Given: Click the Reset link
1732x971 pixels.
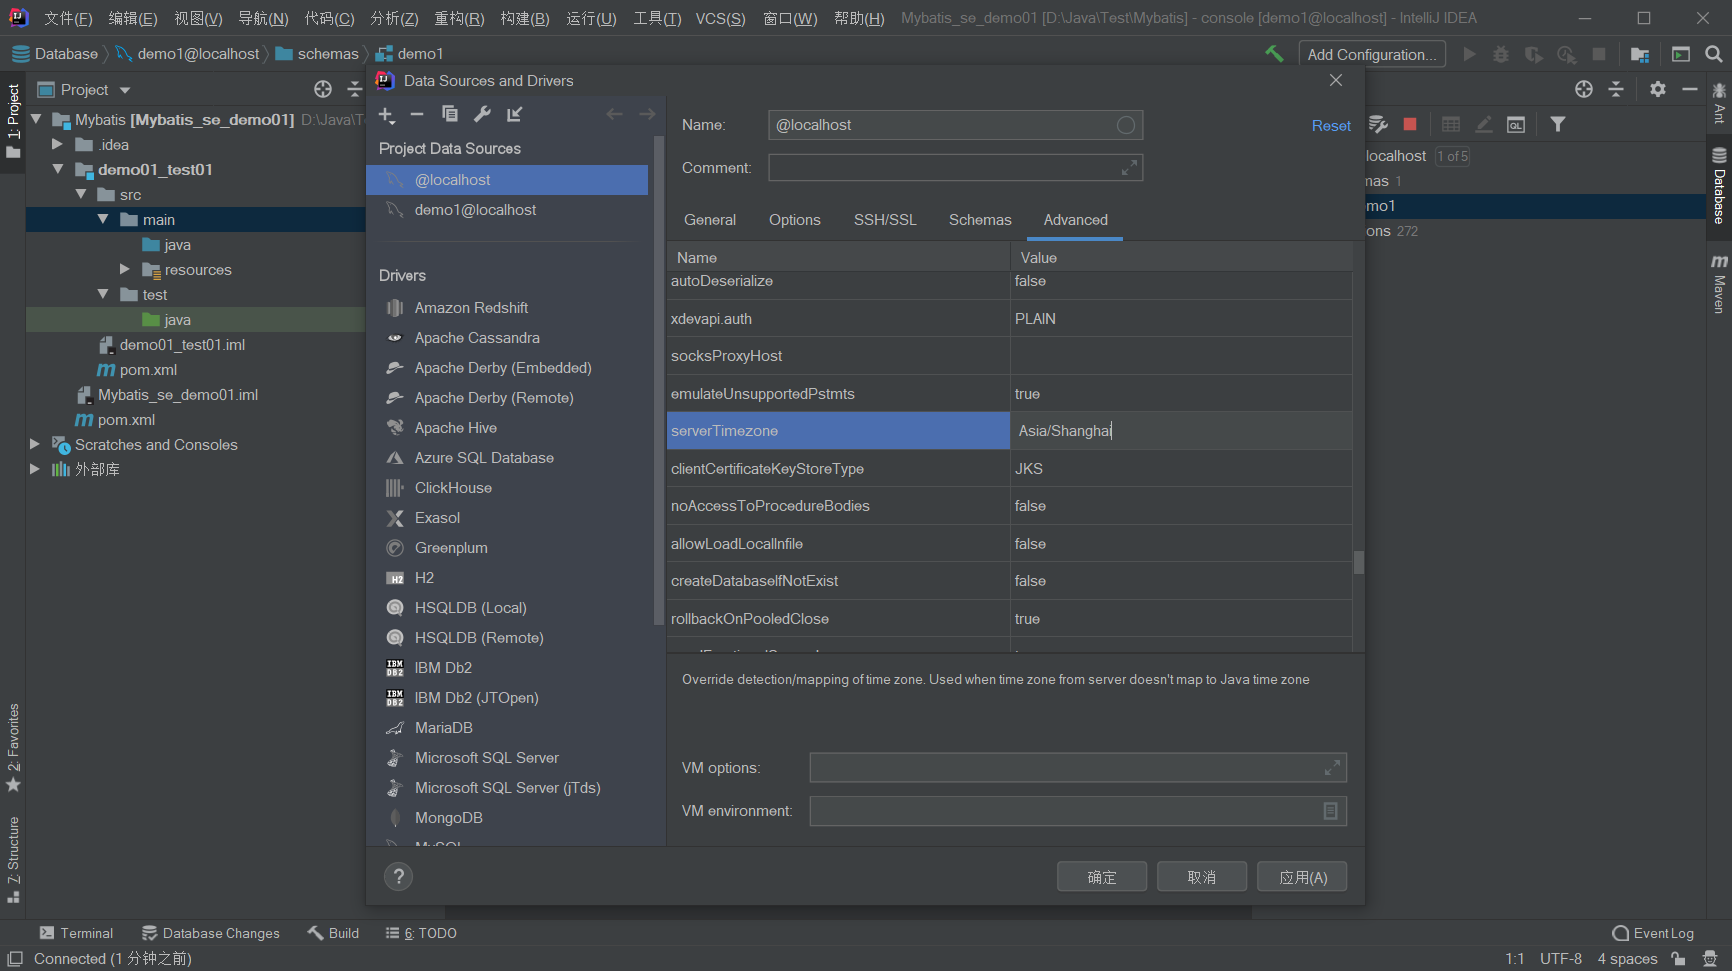Looking at the screenshot, I should pyautogui.click(x=1331, y=126).
